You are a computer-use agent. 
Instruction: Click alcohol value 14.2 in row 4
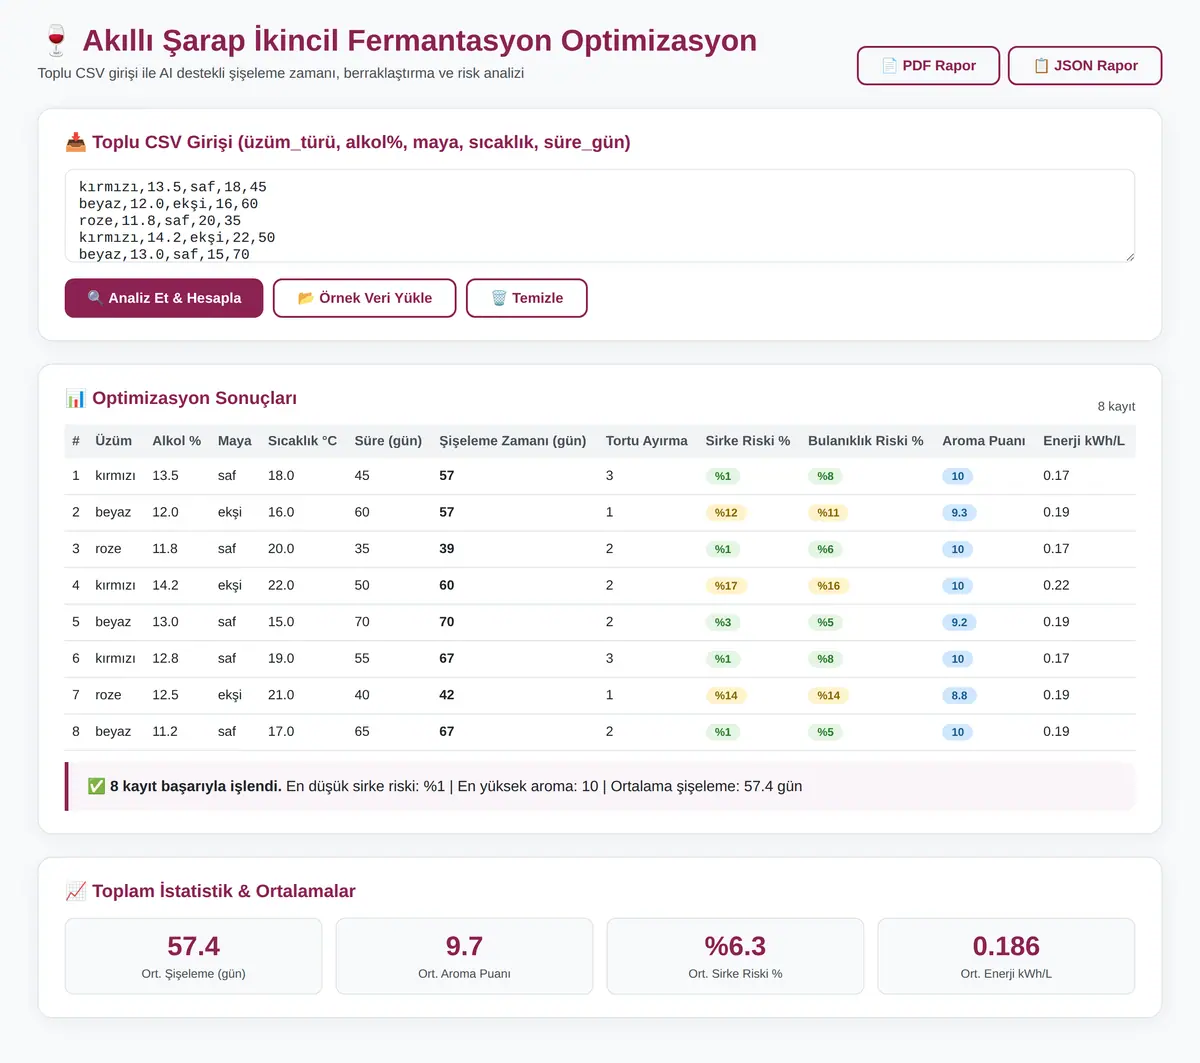tap(165, 585)
